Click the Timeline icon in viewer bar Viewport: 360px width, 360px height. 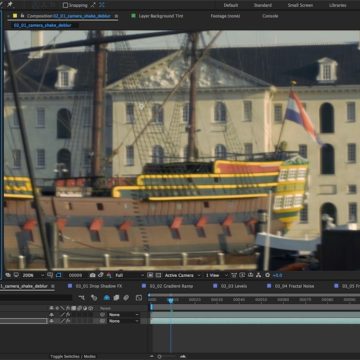[251, 275]
